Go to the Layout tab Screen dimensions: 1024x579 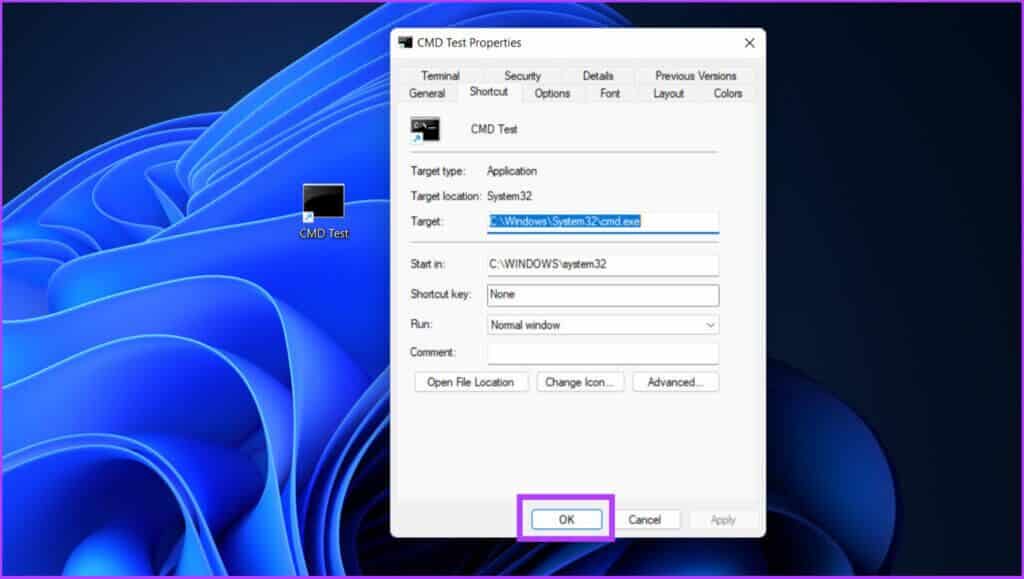click(669, 93)
